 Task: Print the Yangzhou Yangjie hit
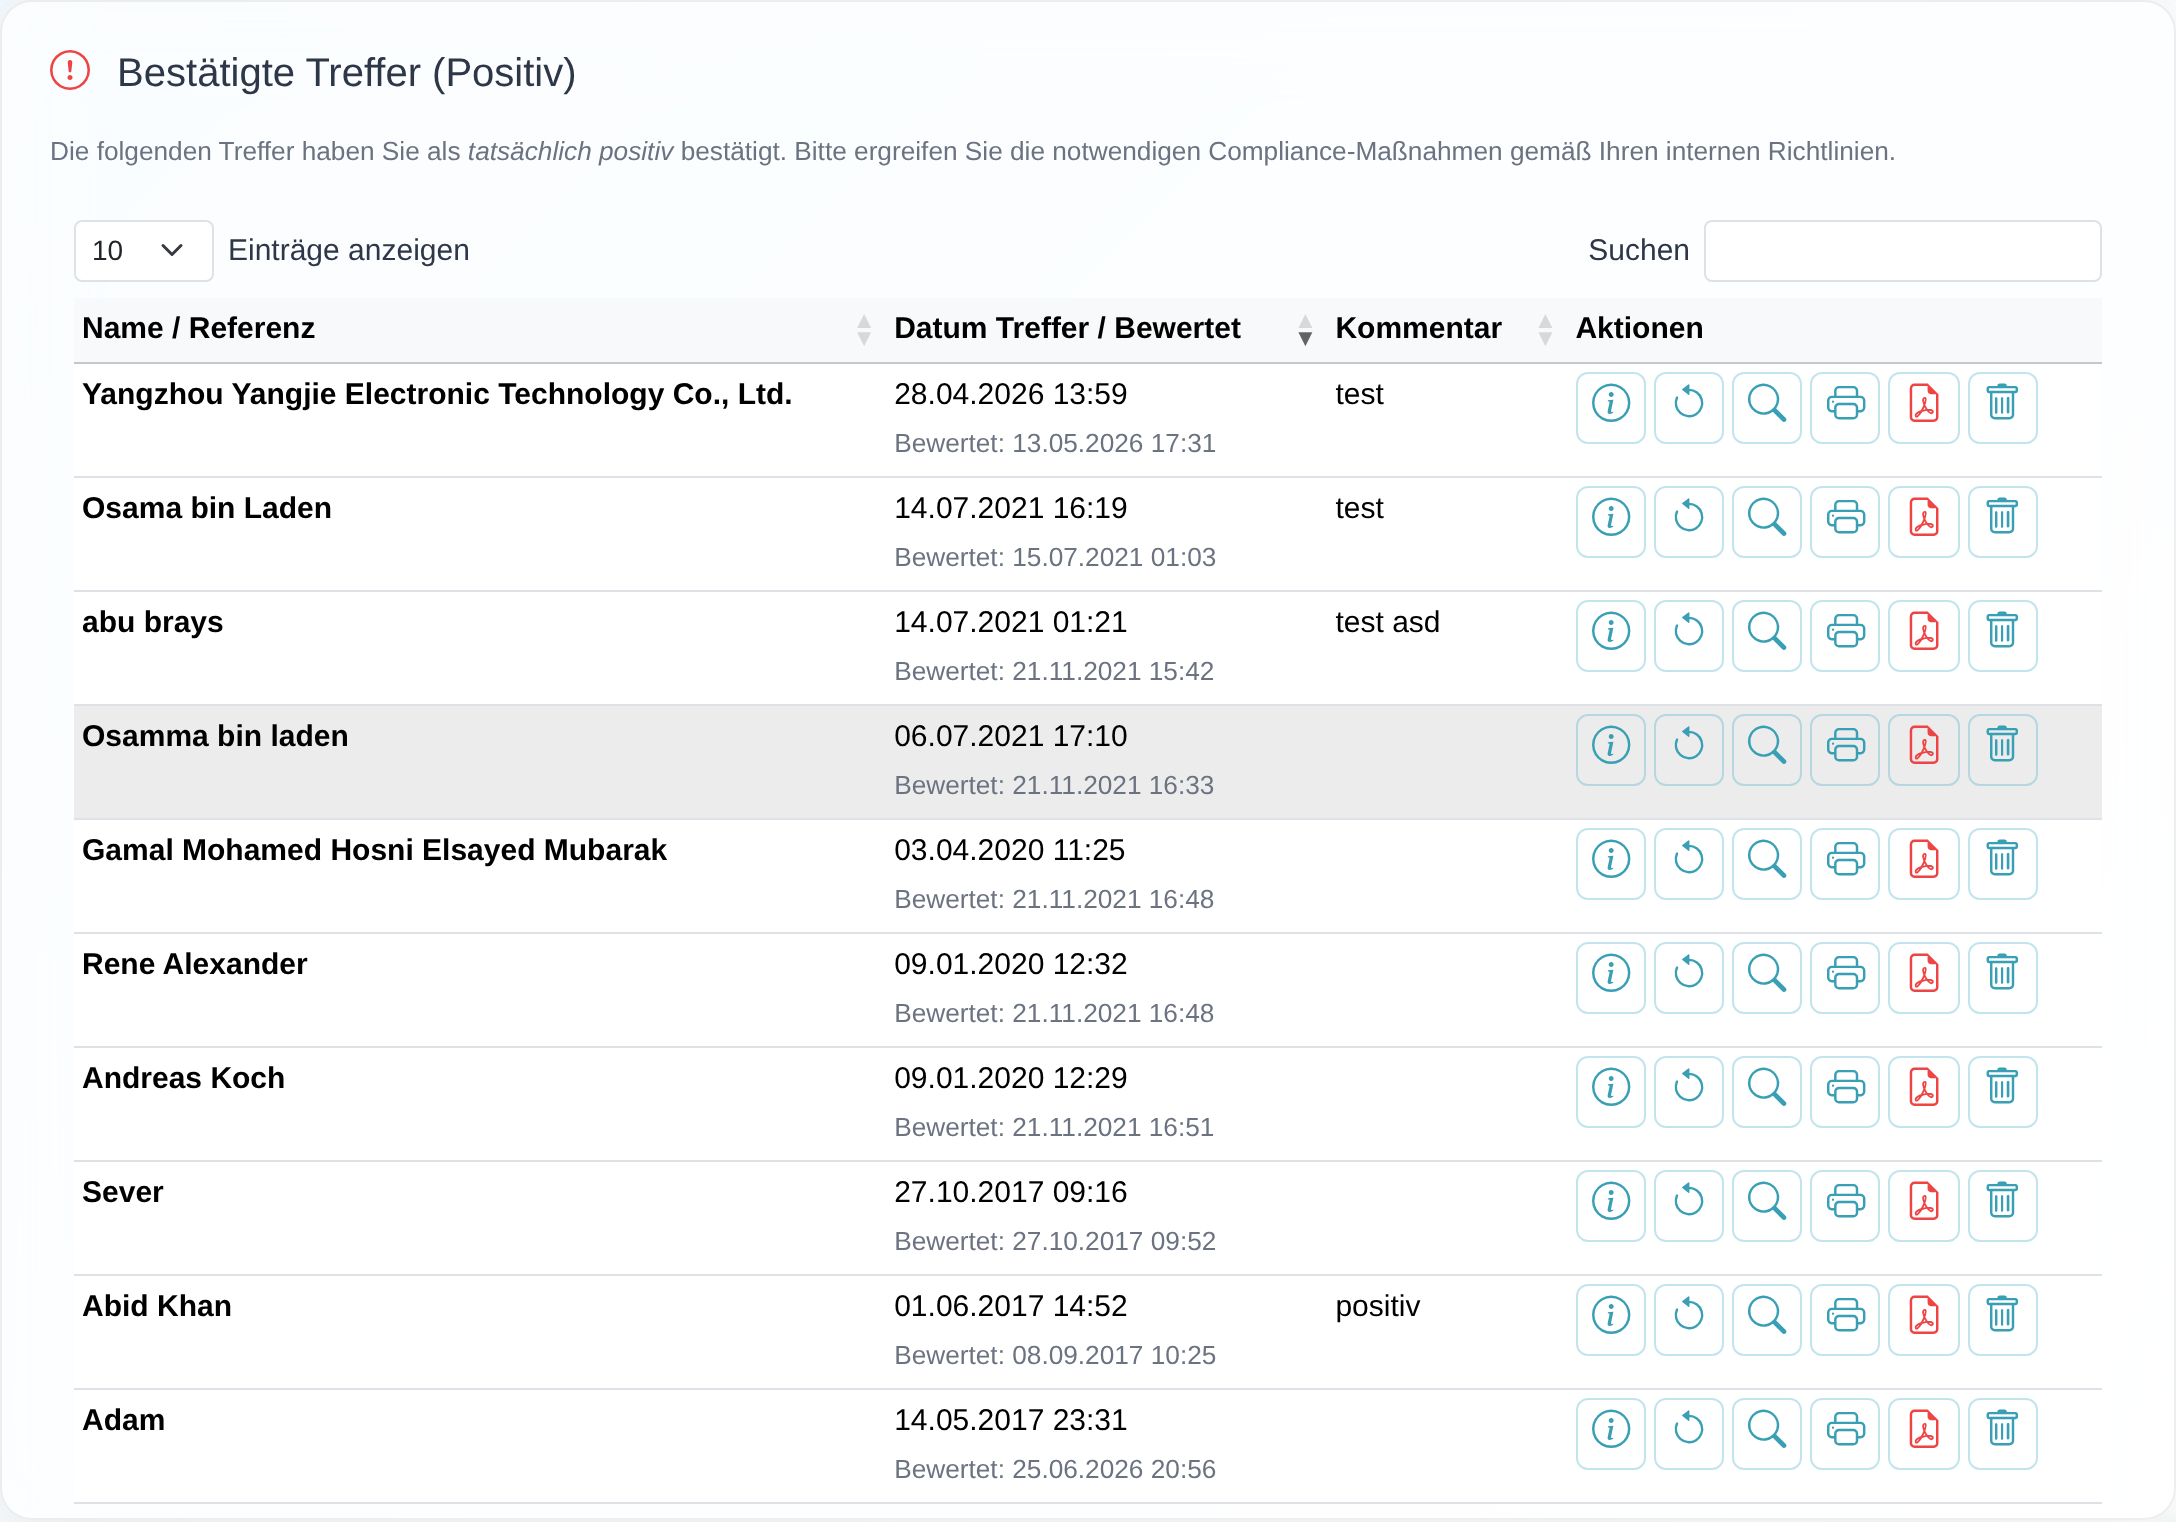coord(1845,407)
